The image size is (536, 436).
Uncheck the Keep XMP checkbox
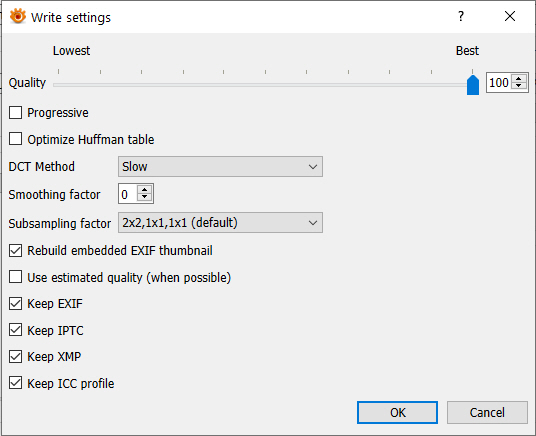click(15, 357)
